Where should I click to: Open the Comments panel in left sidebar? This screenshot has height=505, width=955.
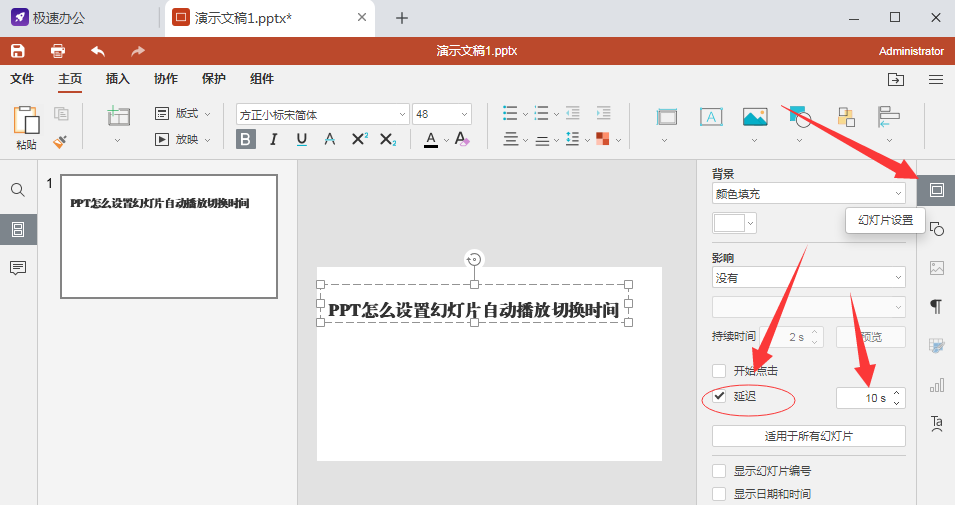[18, 268]
